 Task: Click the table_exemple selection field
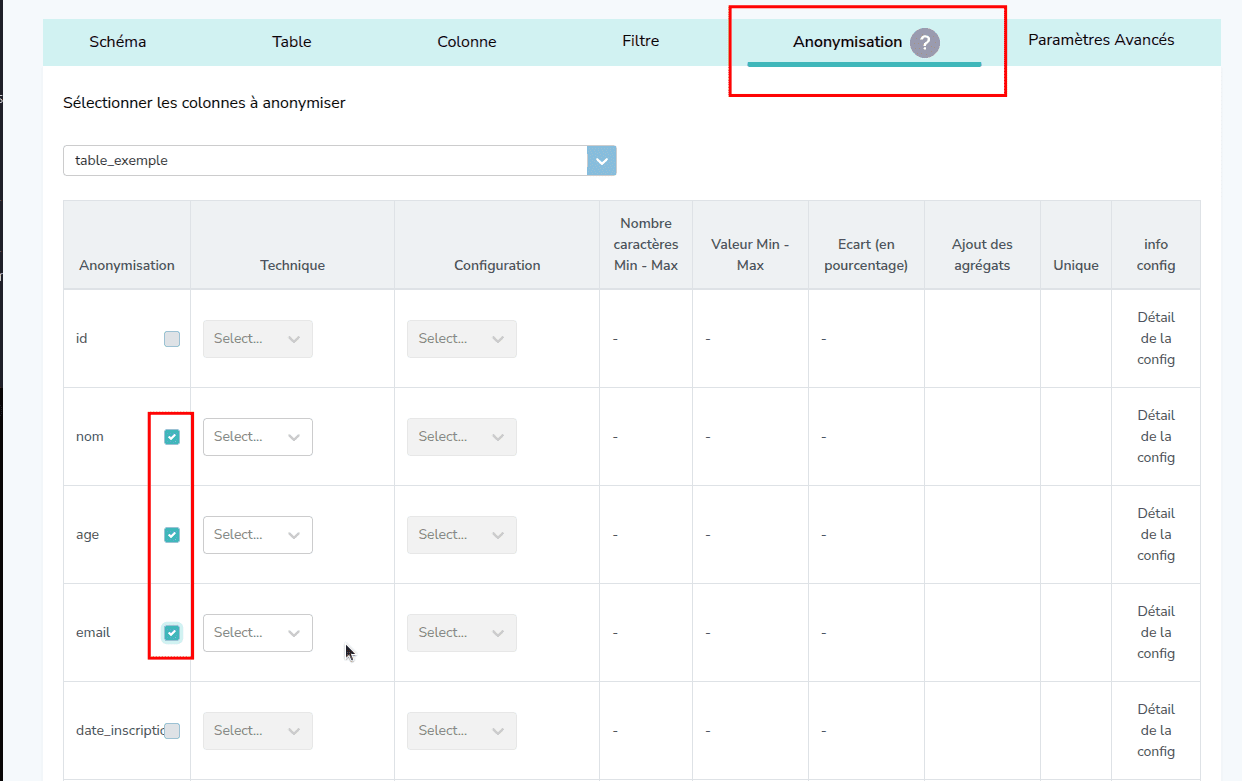(x=325, y=161)
